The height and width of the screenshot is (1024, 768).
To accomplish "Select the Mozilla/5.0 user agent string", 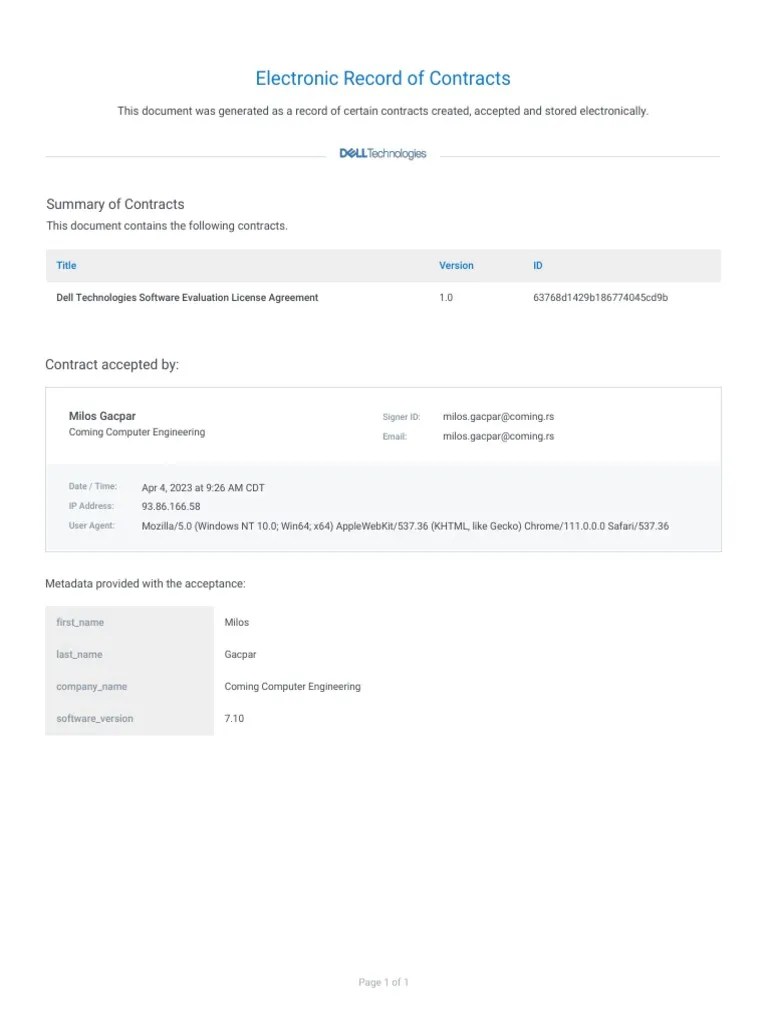I will tap(405, 526).
